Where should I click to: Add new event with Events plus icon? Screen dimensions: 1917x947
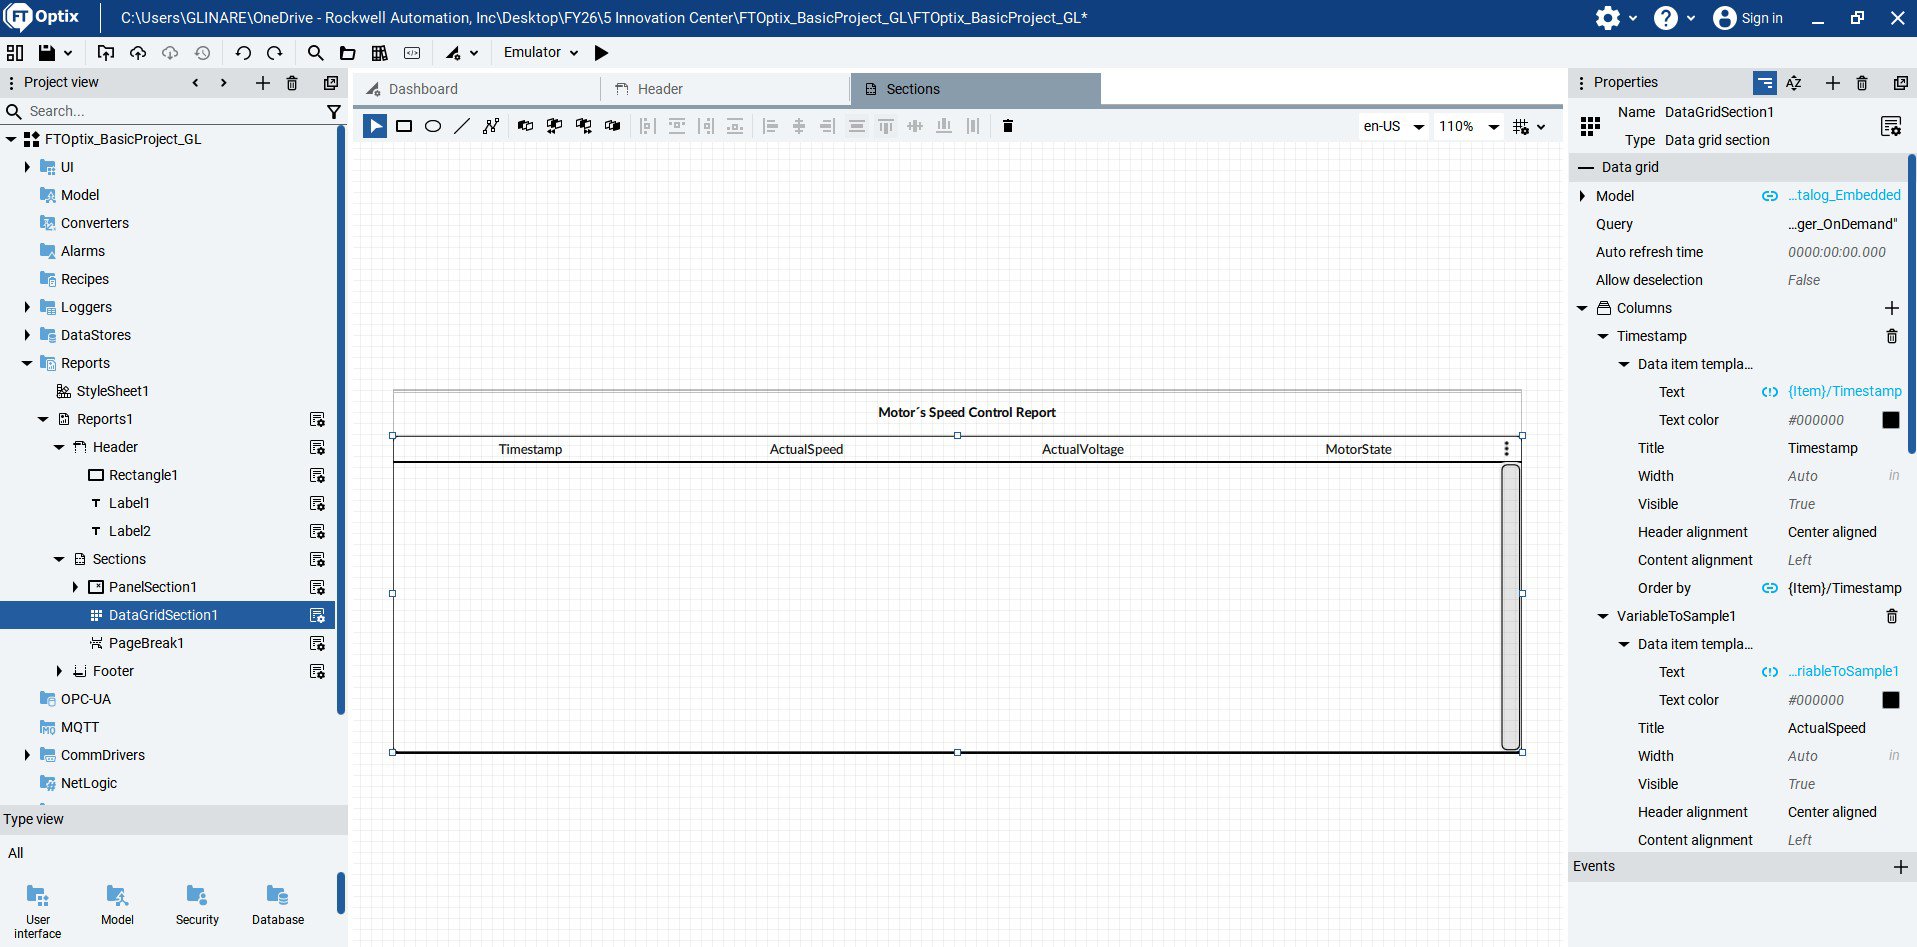pyautogui.click(x=1901, y=867)
